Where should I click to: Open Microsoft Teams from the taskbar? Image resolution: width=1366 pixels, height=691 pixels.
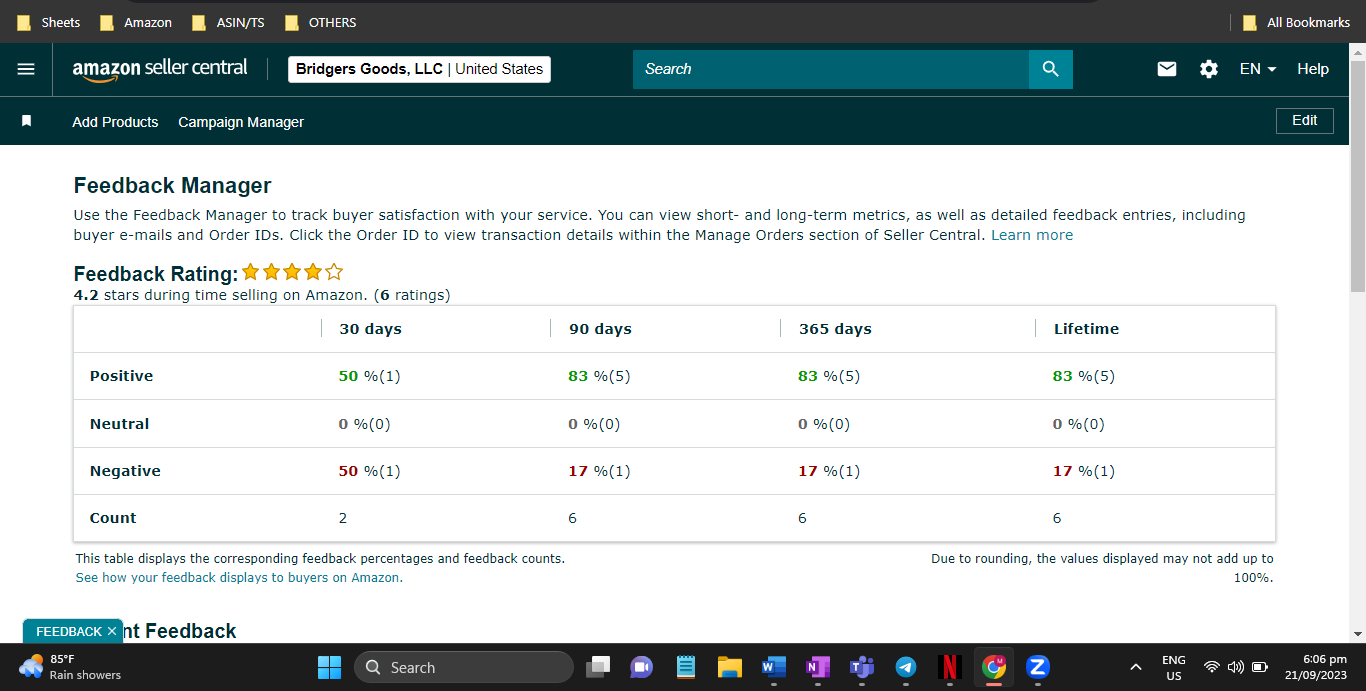862,667
